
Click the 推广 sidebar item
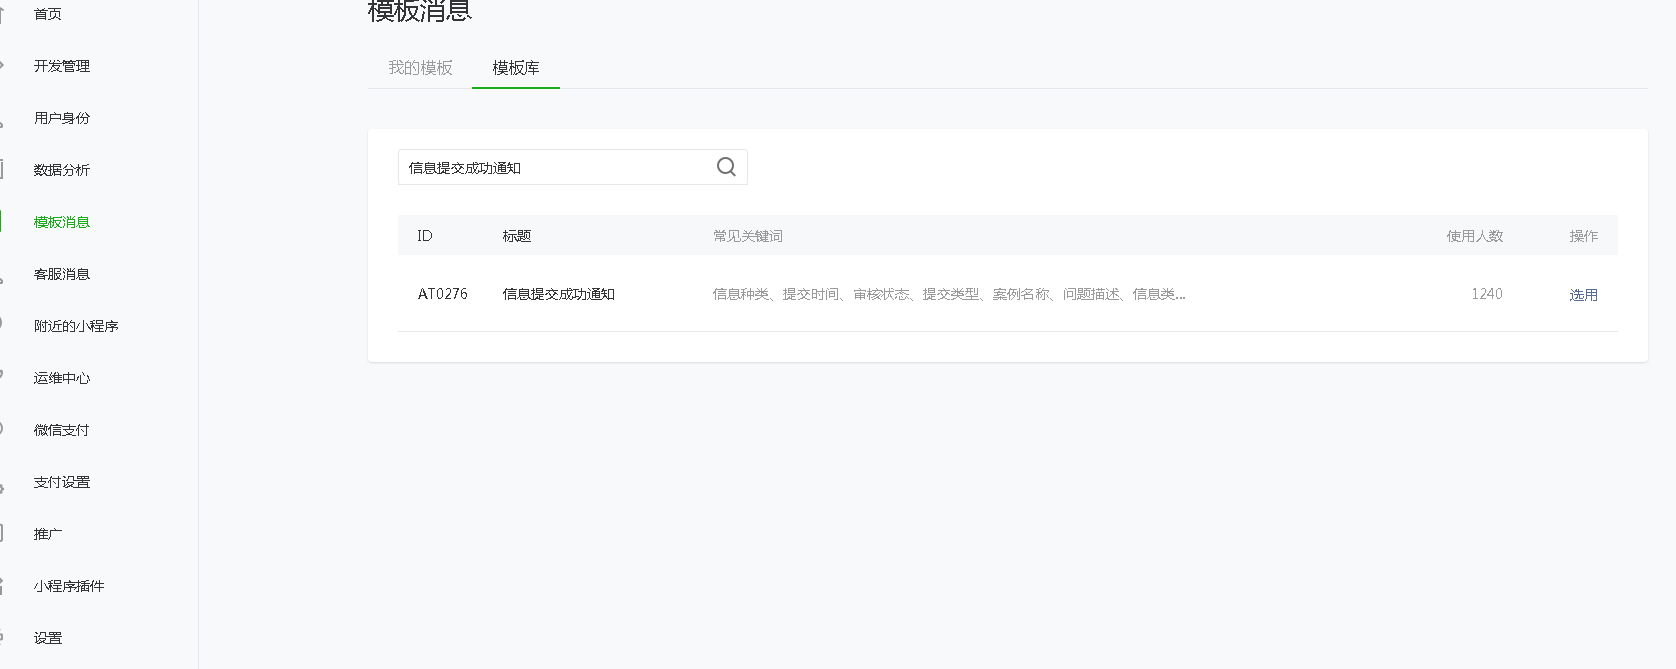[48, 534]
